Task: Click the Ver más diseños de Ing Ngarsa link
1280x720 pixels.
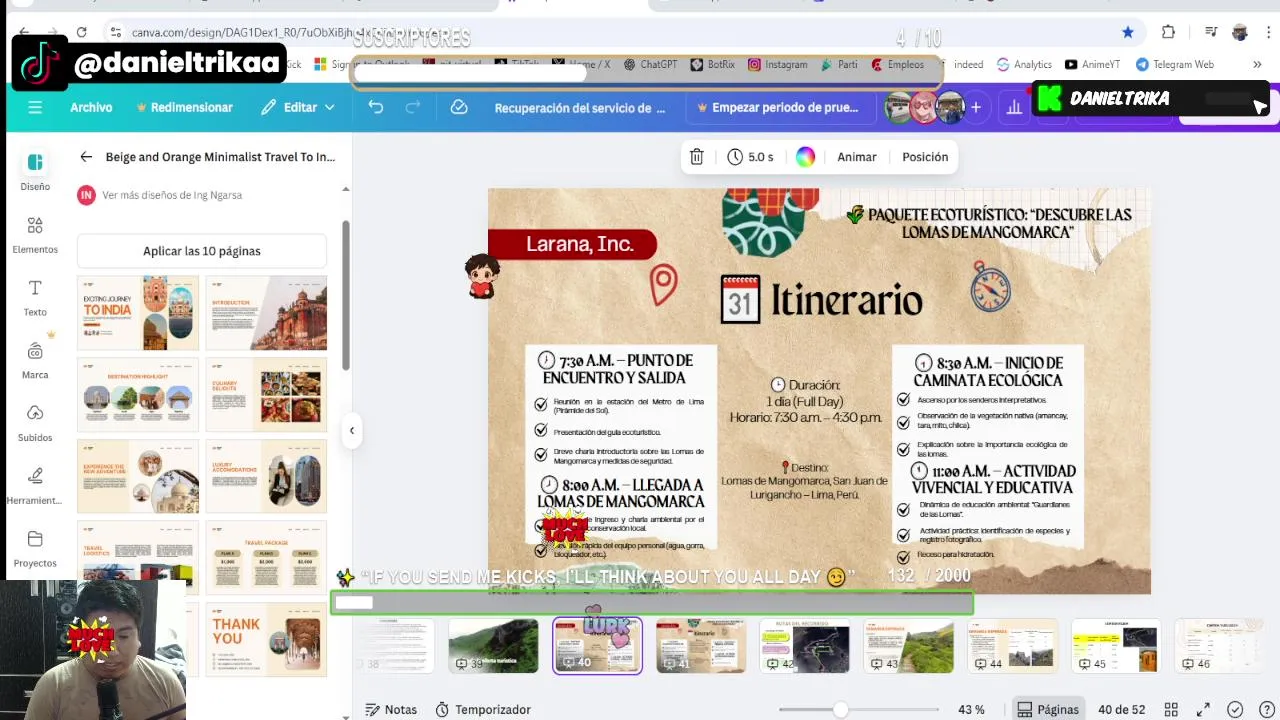Action: [x=172, y=195]
